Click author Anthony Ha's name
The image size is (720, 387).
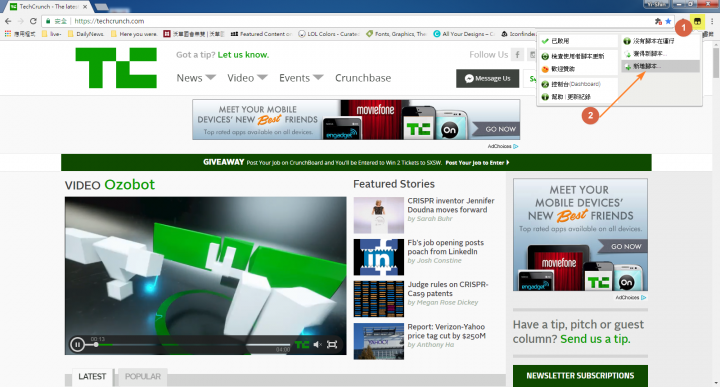tap(435, 344)
